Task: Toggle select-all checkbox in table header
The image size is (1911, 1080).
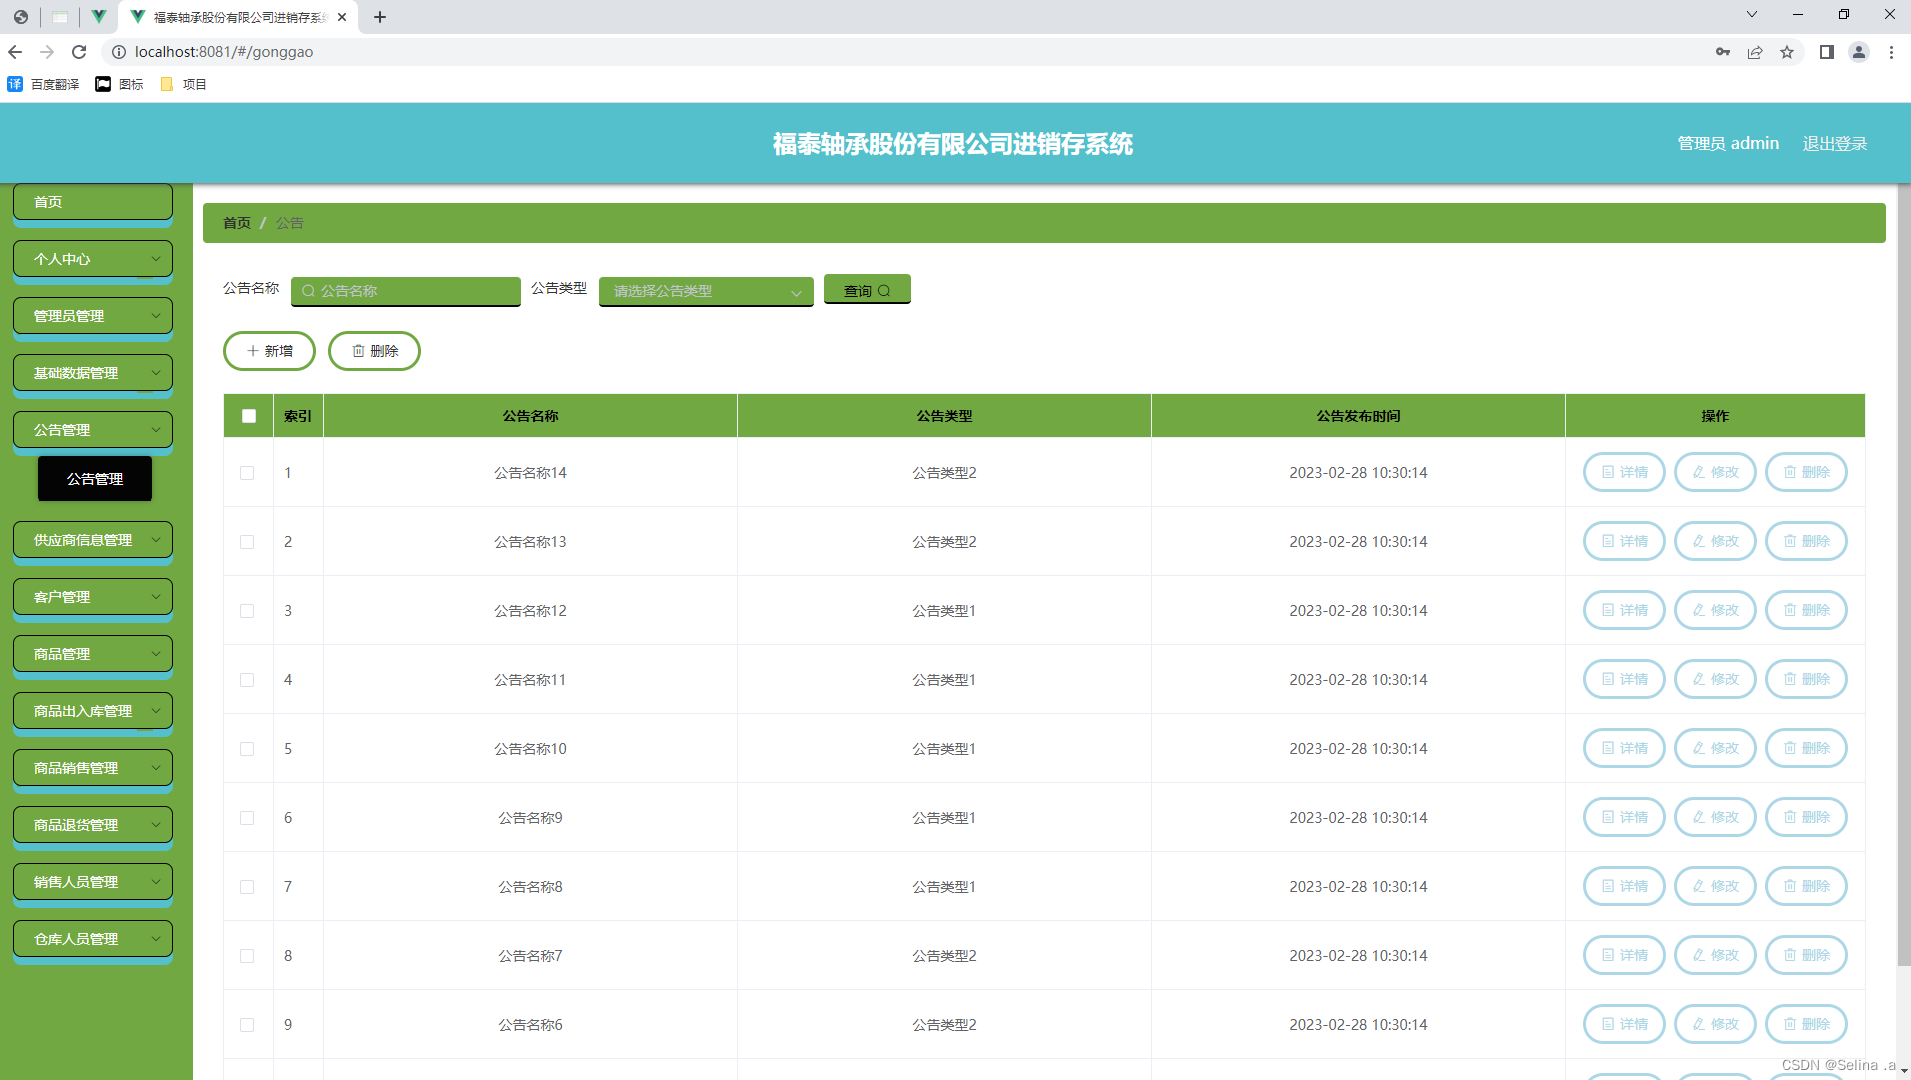Action: (249, 416)
